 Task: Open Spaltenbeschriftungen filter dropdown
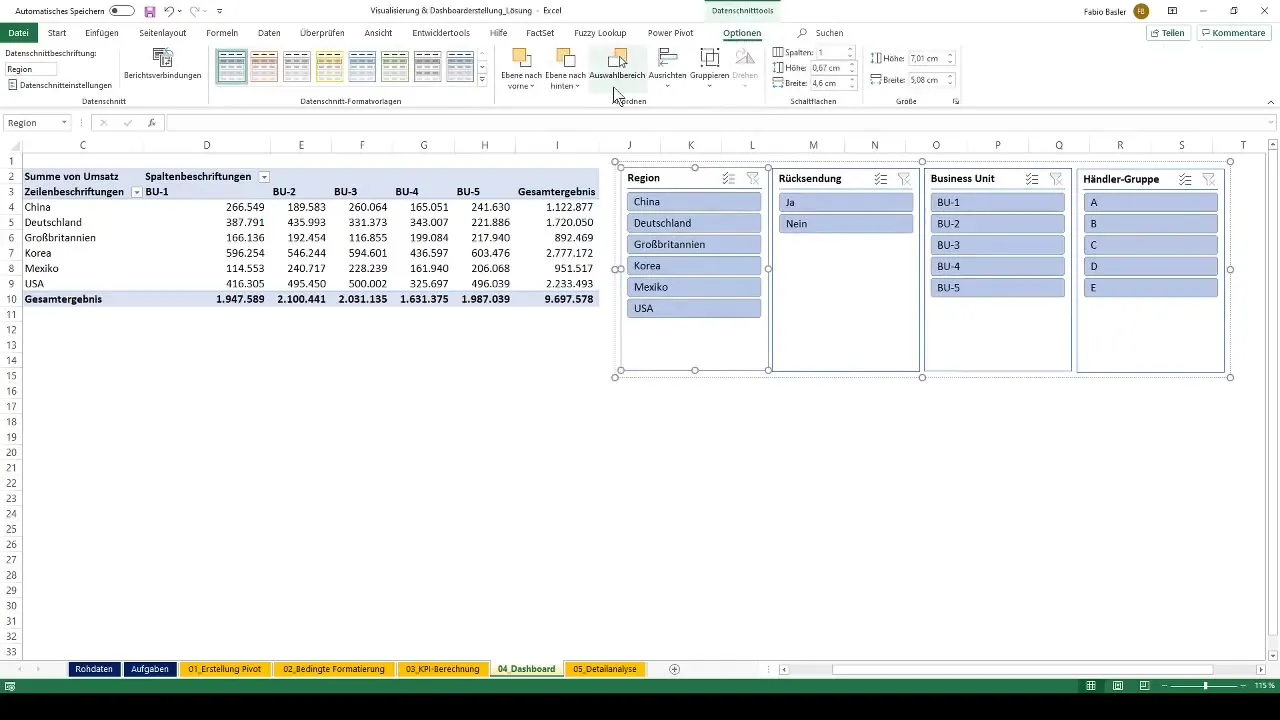pyautogui.click(x=264, y=177)
